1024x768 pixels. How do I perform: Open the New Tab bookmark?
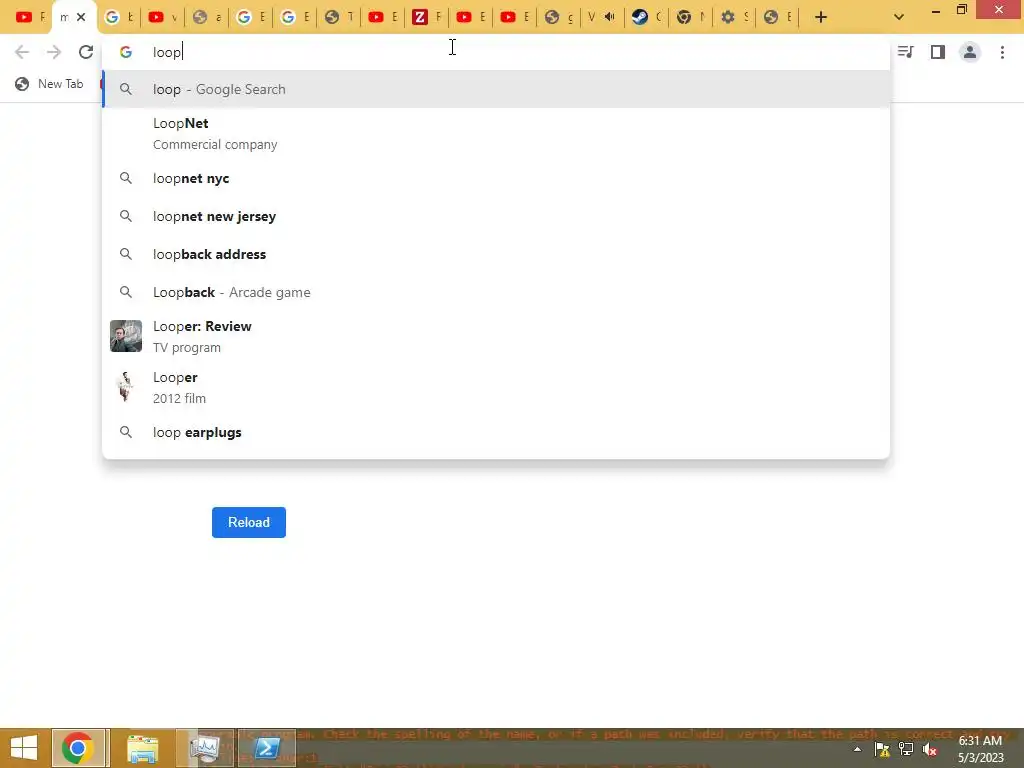(50, 84)
